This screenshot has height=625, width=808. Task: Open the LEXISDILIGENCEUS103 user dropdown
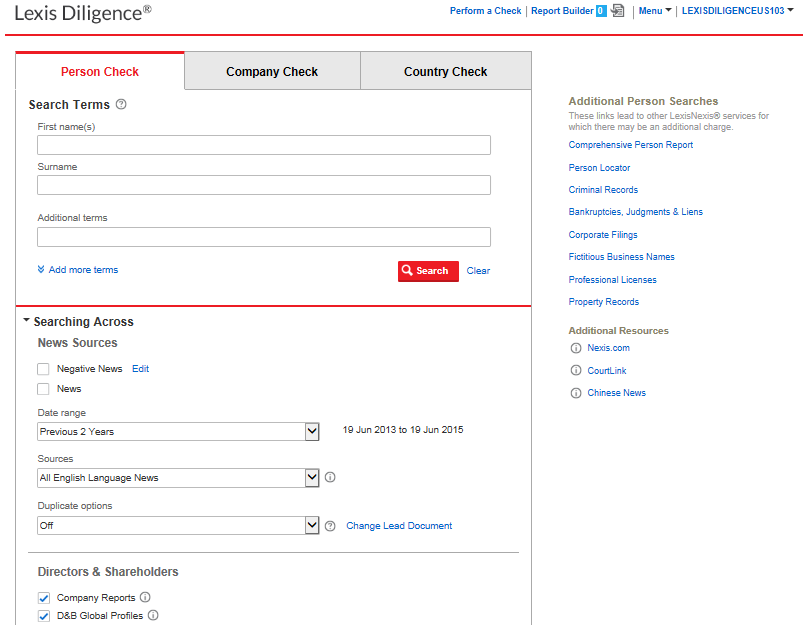(x=737, y=11)
